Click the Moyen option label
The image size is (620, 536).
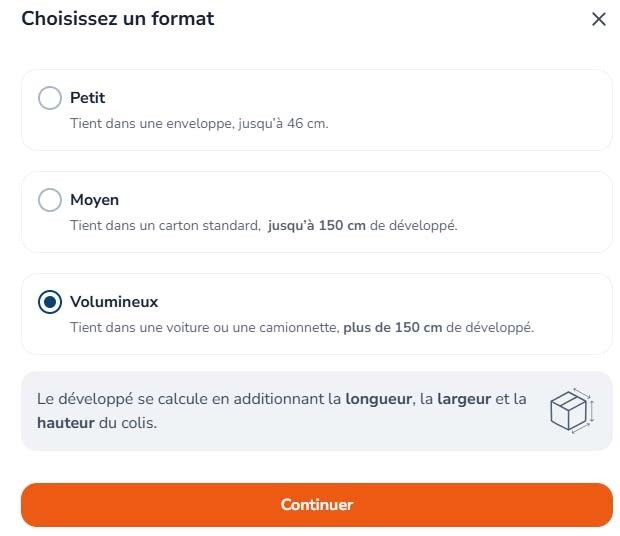point(95,200)
